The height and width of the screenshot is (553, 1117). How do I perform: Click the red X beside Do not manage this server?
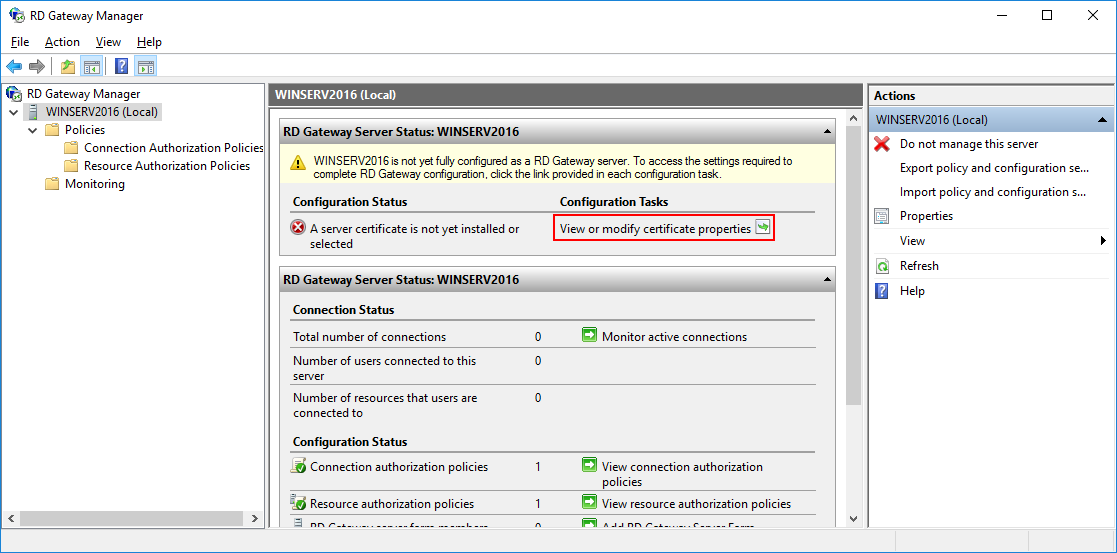tap(882, 144)
